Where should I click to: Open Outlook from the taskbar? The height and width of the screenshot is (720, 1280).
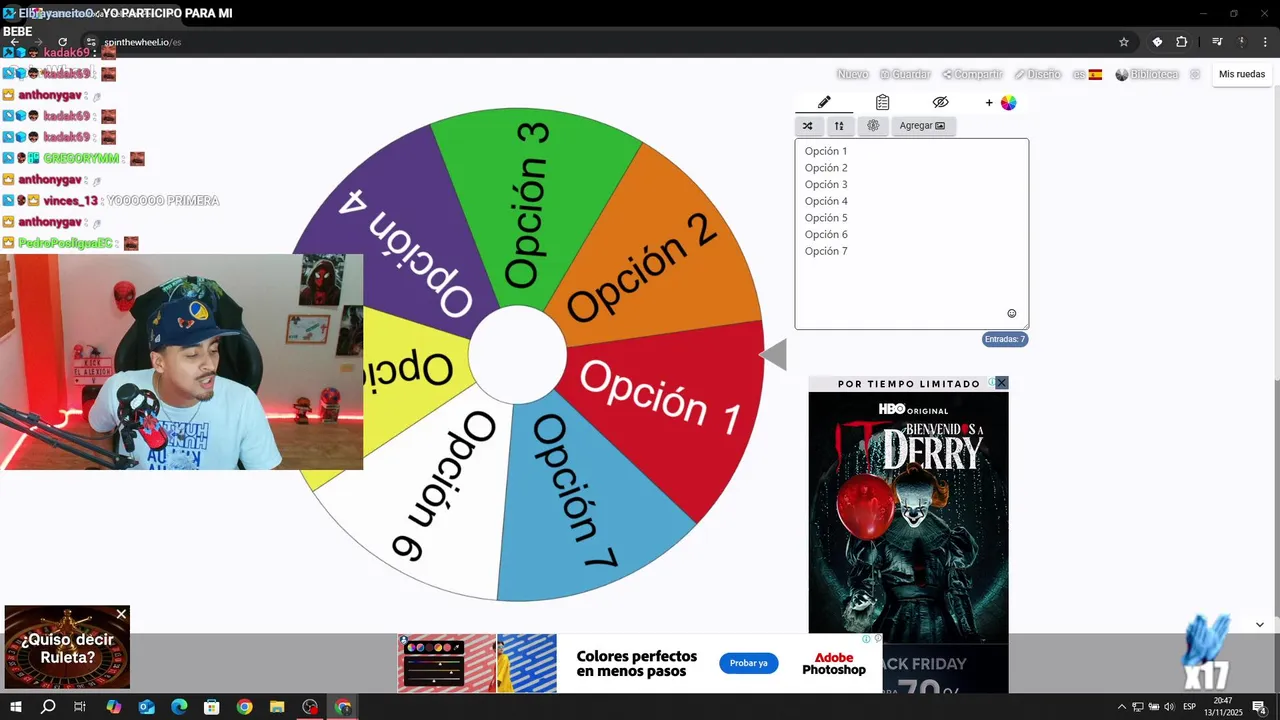146,707
